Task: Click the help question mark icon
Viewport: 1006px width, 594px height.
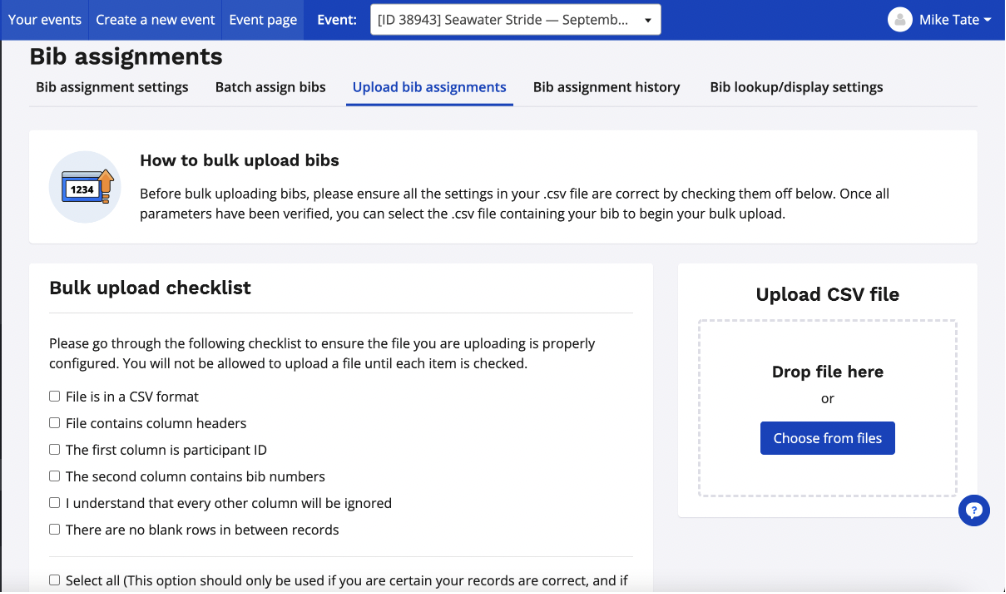Action: (973, 510)
